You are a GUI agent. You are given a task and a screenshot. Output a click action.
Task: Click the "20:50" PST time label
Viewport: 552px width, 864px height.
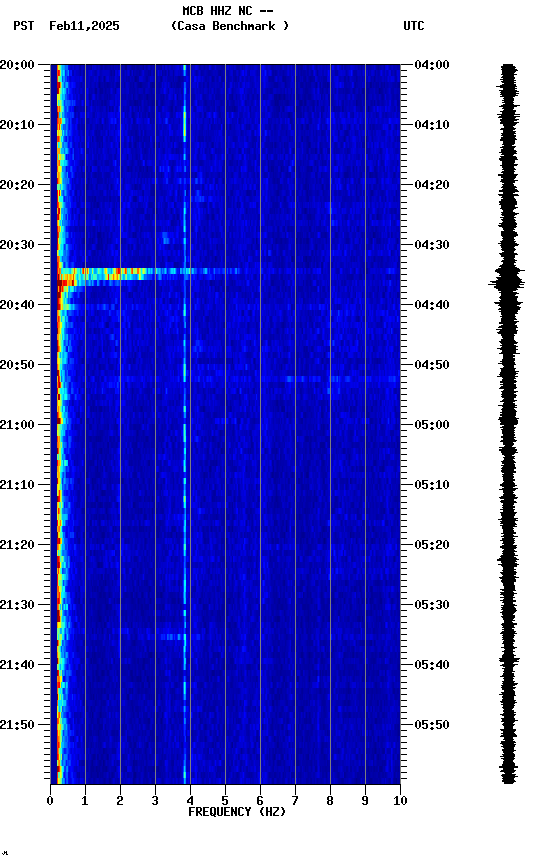17,365
